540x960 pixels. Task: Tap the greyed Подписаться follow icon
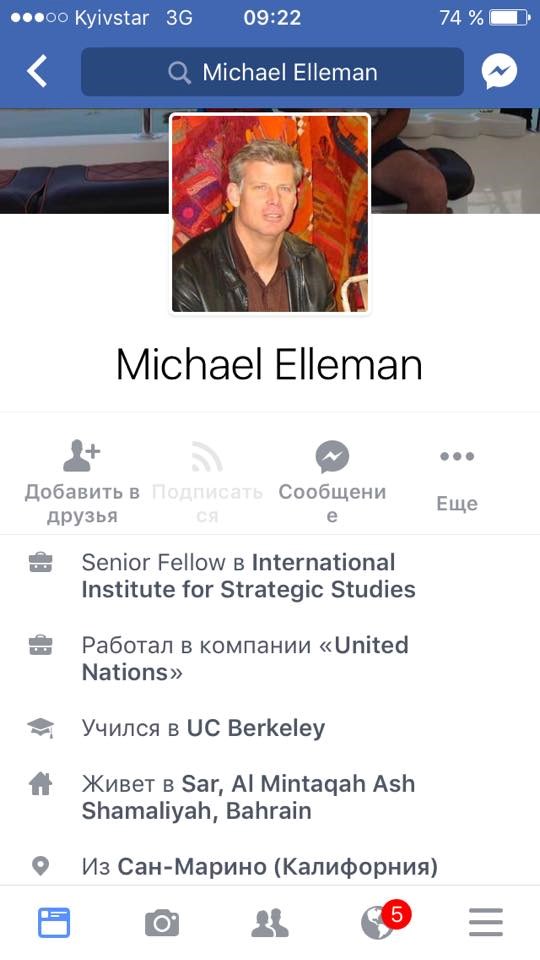207,456
